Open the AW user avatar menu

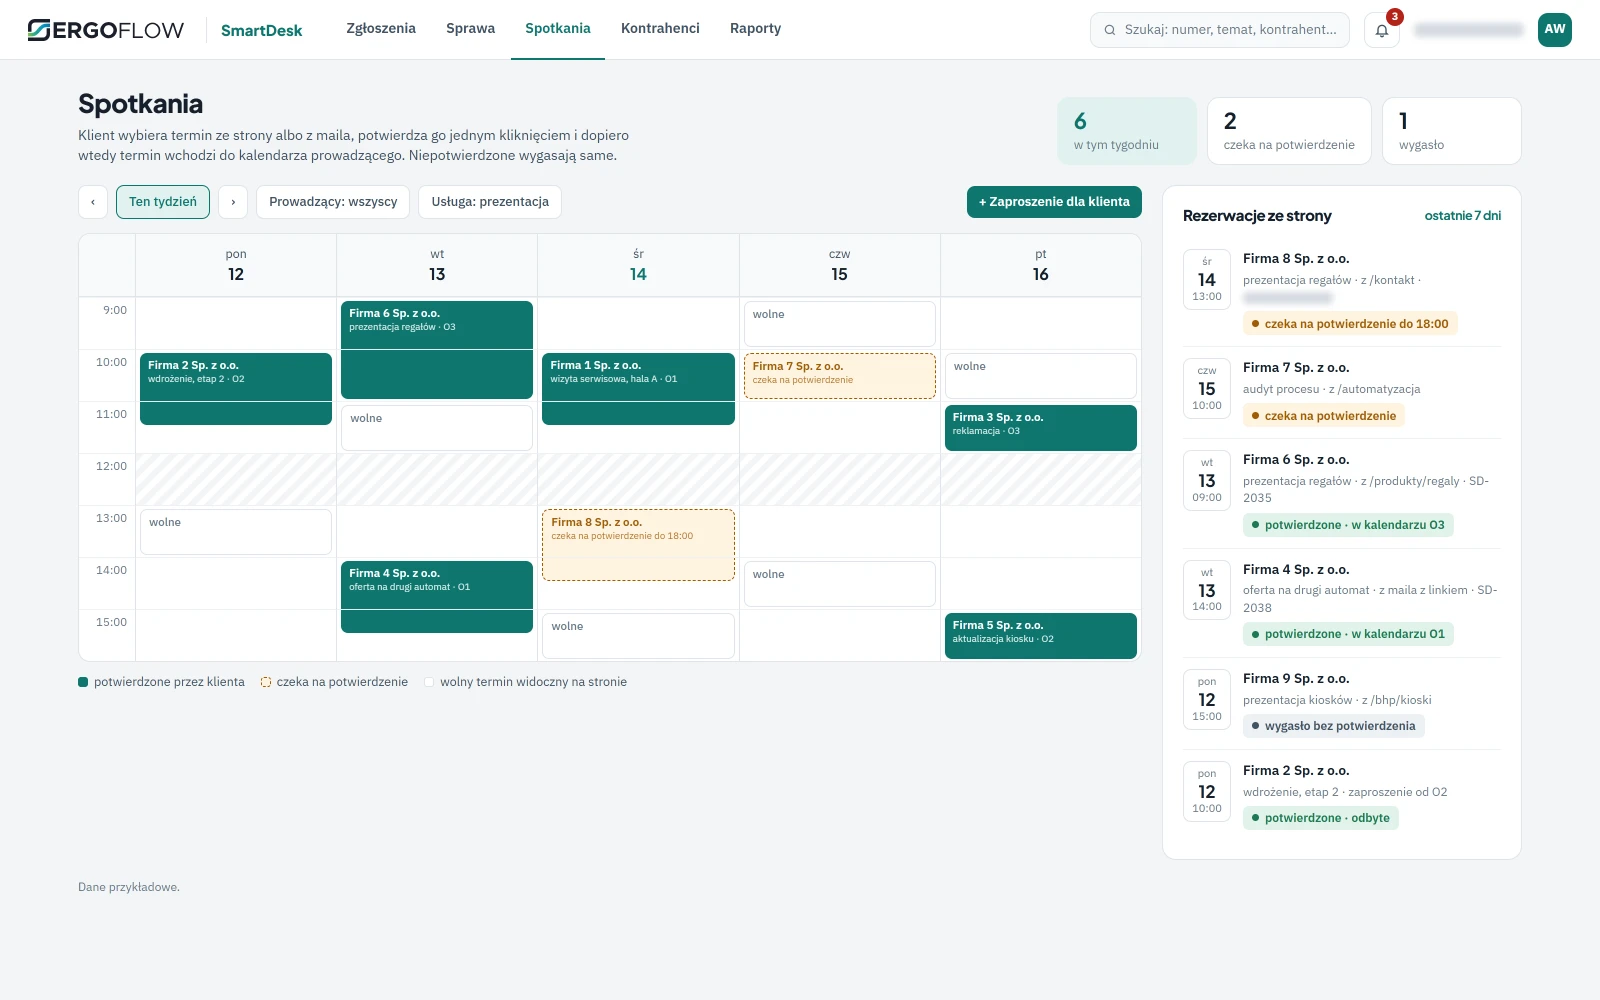(1554, 30)
